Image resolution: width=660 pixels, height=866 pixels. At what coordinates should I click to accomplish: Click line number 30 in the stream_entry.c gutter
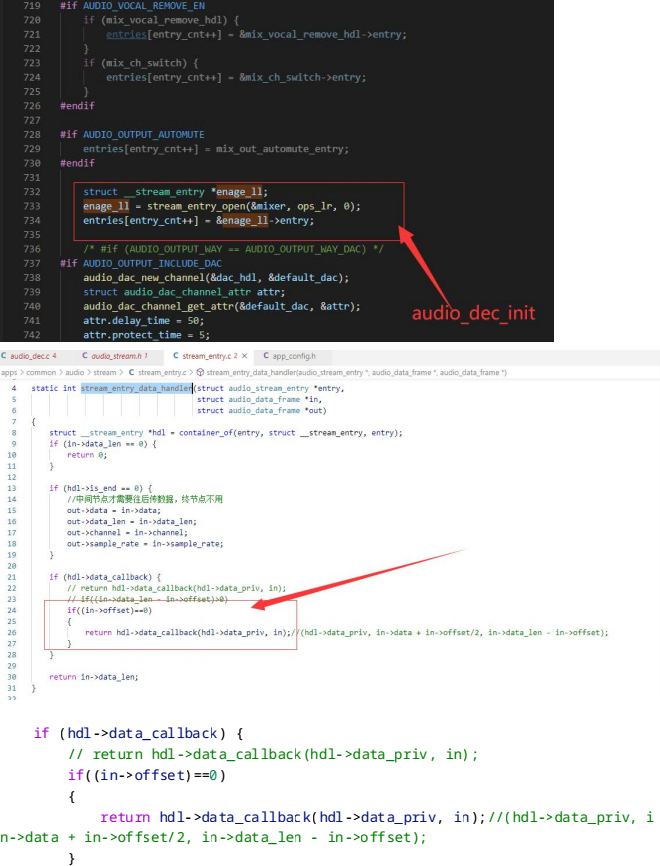[12, 677]
